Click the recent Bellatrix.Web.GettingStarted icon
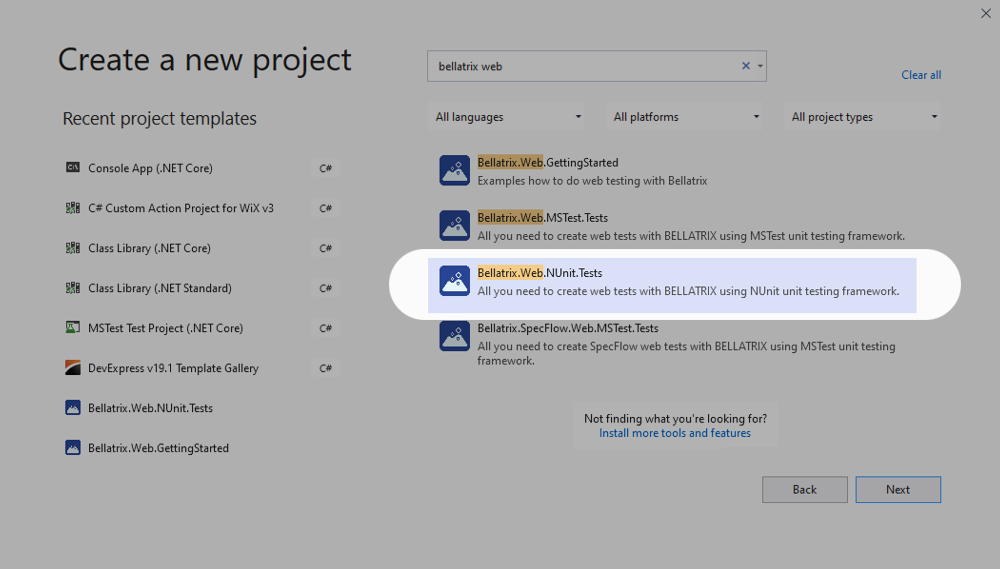The height and width of the screenshot is (569, 1000). [73, 448]
